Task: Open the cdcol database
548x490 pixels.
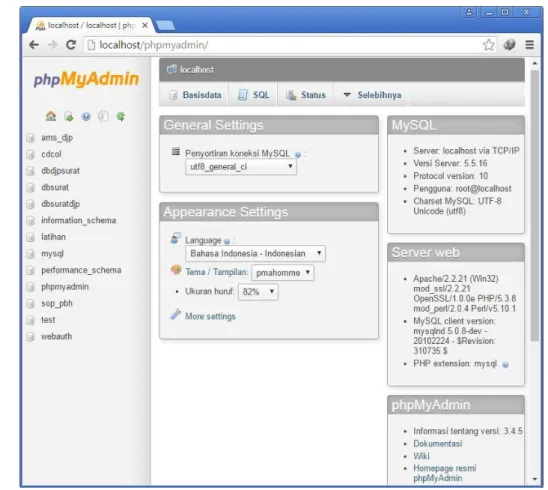Action: click(51, 154)
